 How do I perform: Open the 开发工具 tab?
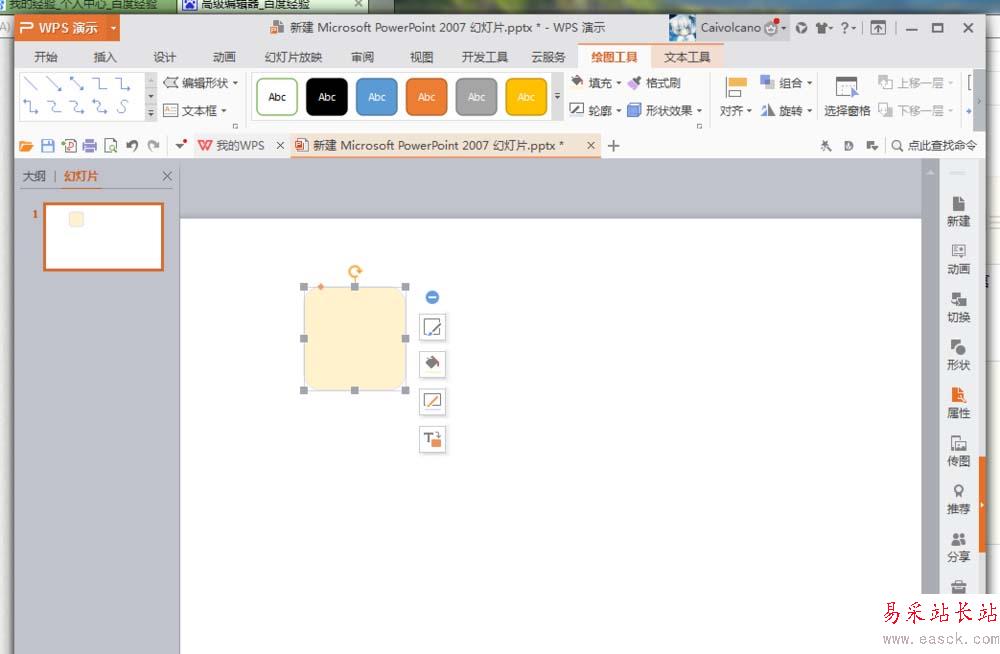tap(485, 57)
